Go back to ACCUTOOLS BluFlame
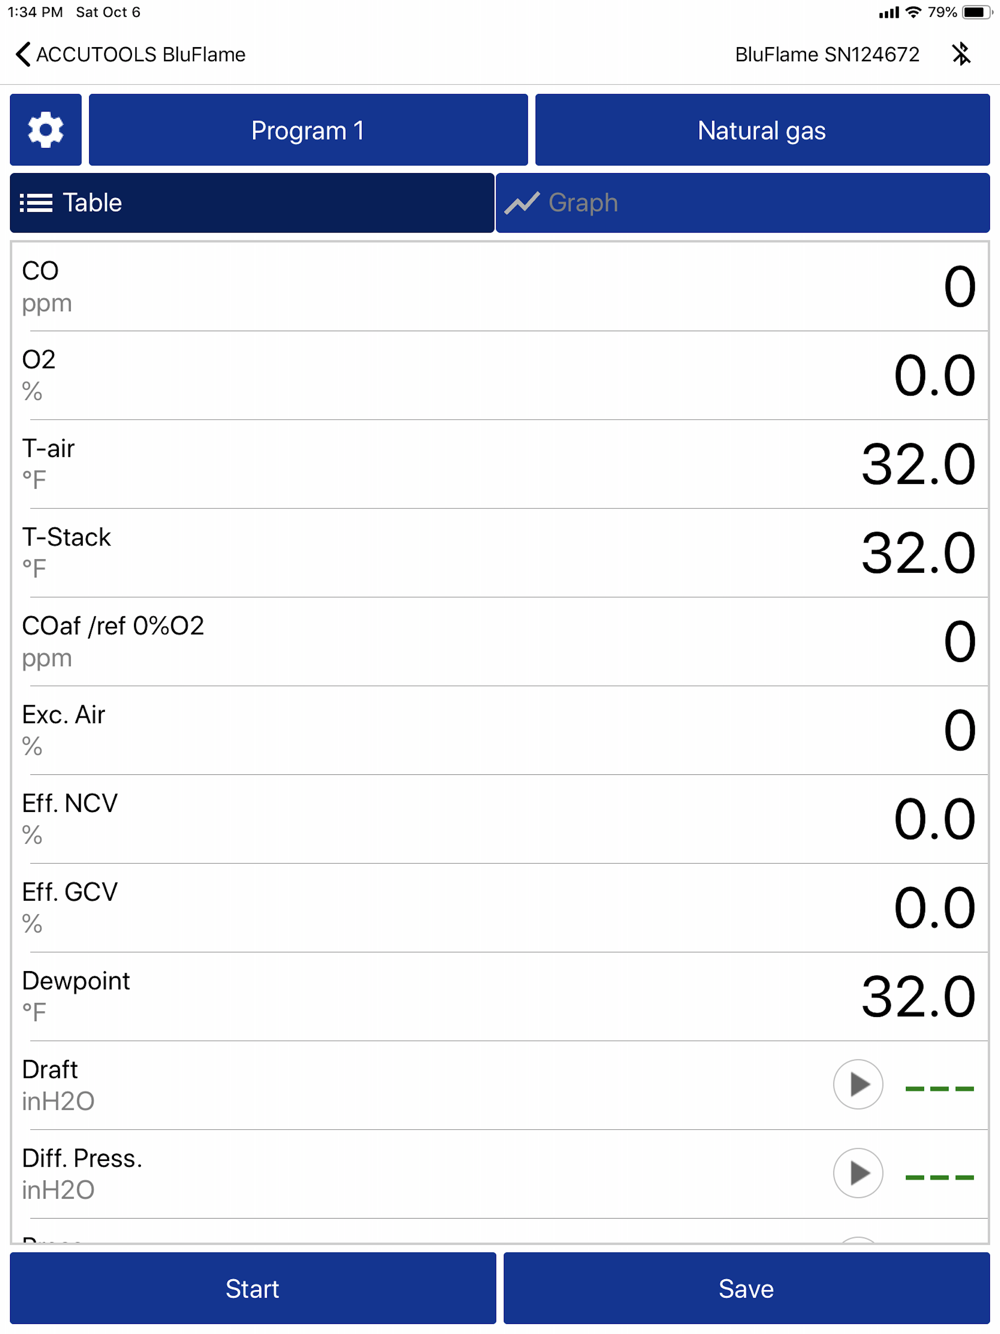This screenshot has height=1334, width=1000. (140, 54)
